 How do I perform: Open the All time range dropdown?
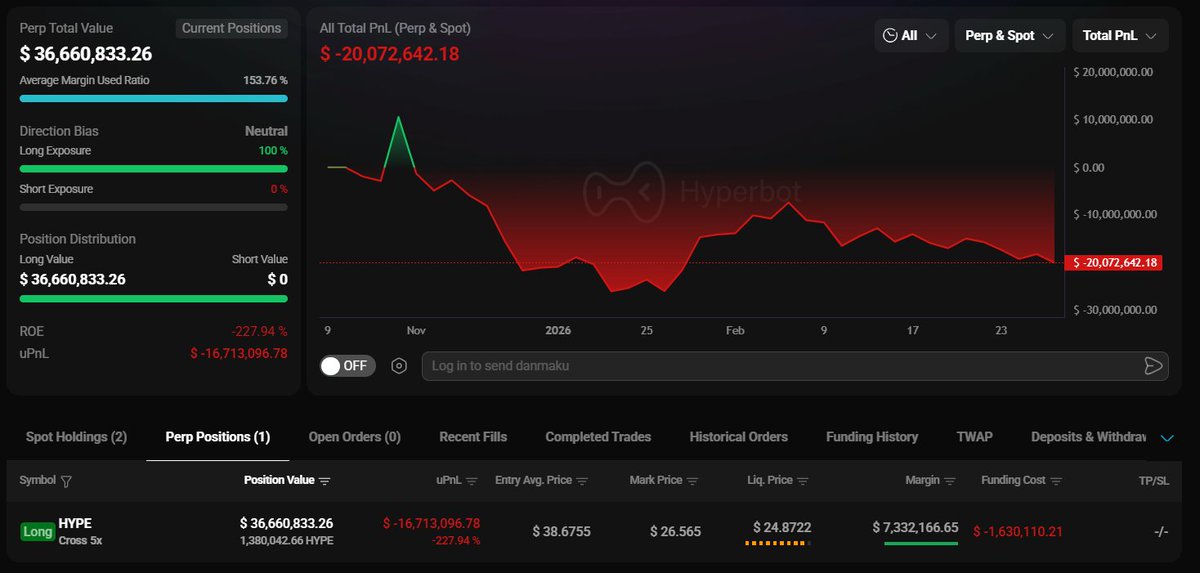(x=911, y=35)
